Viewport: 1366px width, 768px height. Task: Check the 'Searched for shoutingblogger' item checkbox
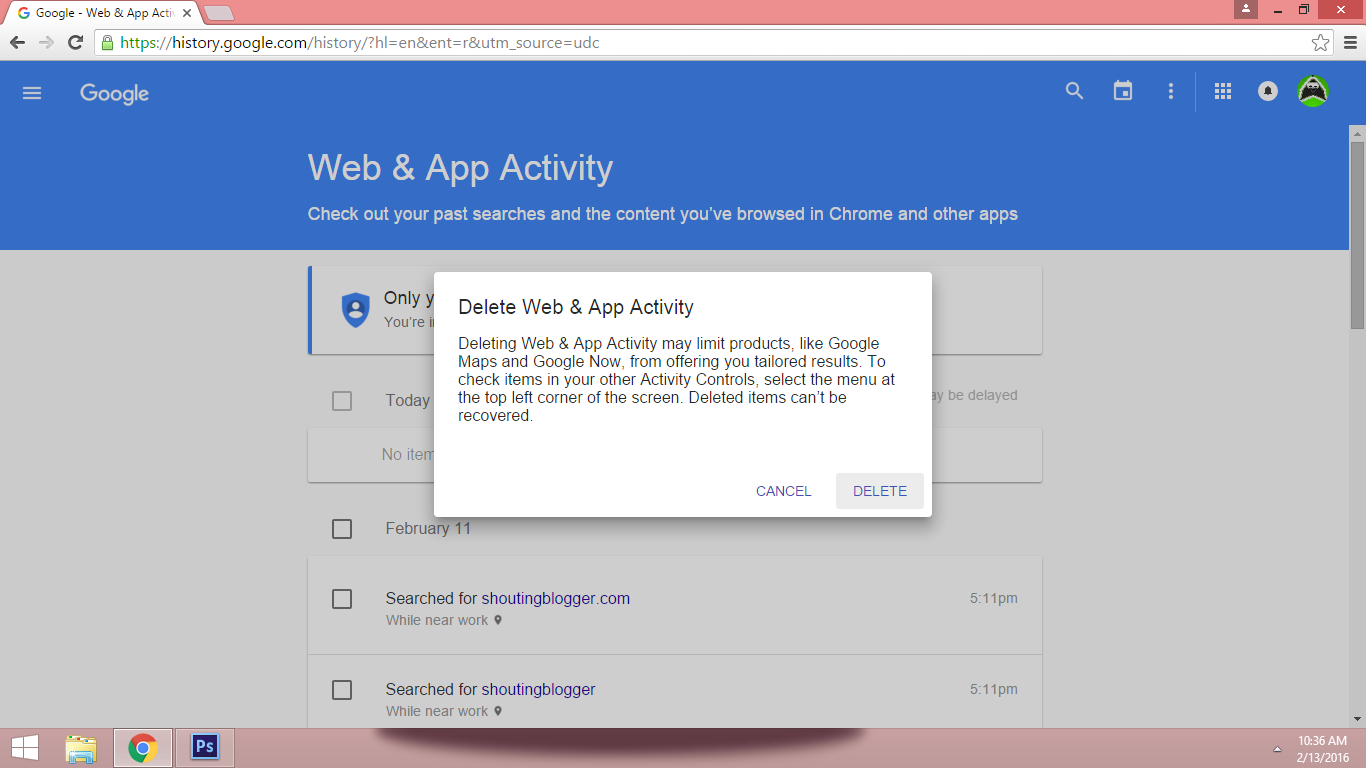click(x=342, y=690)
